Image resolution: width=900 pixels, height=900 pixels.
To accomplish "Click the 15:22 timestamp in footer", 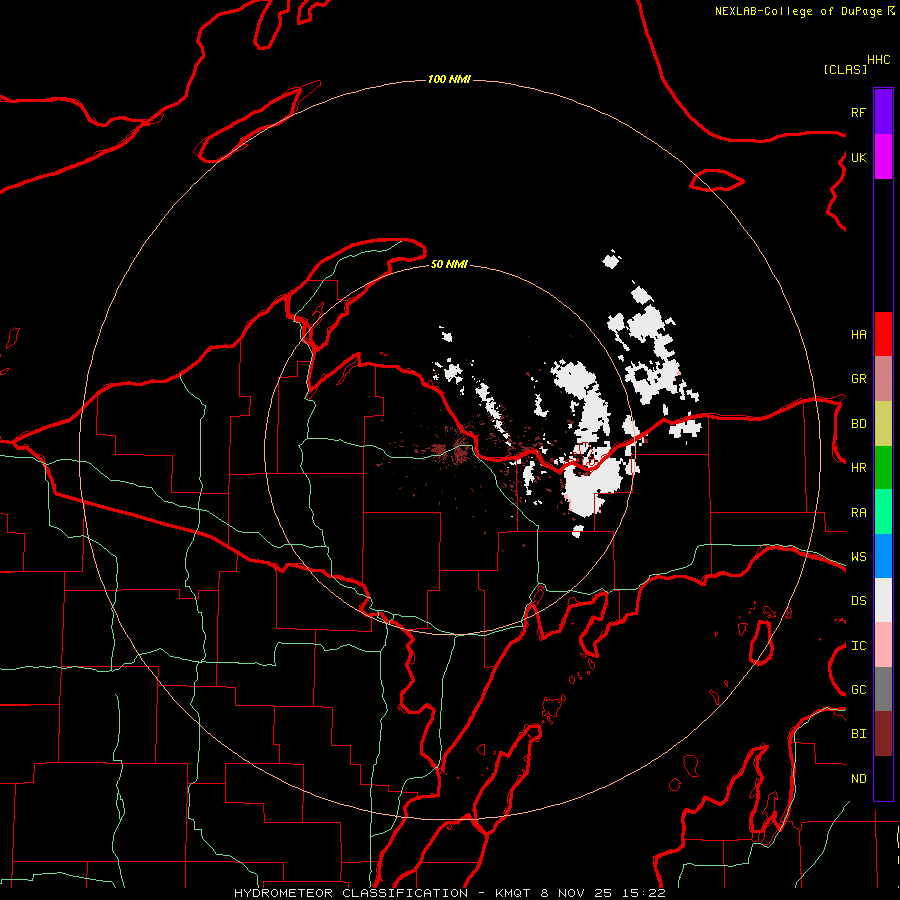I will click(x=645, y=893).
